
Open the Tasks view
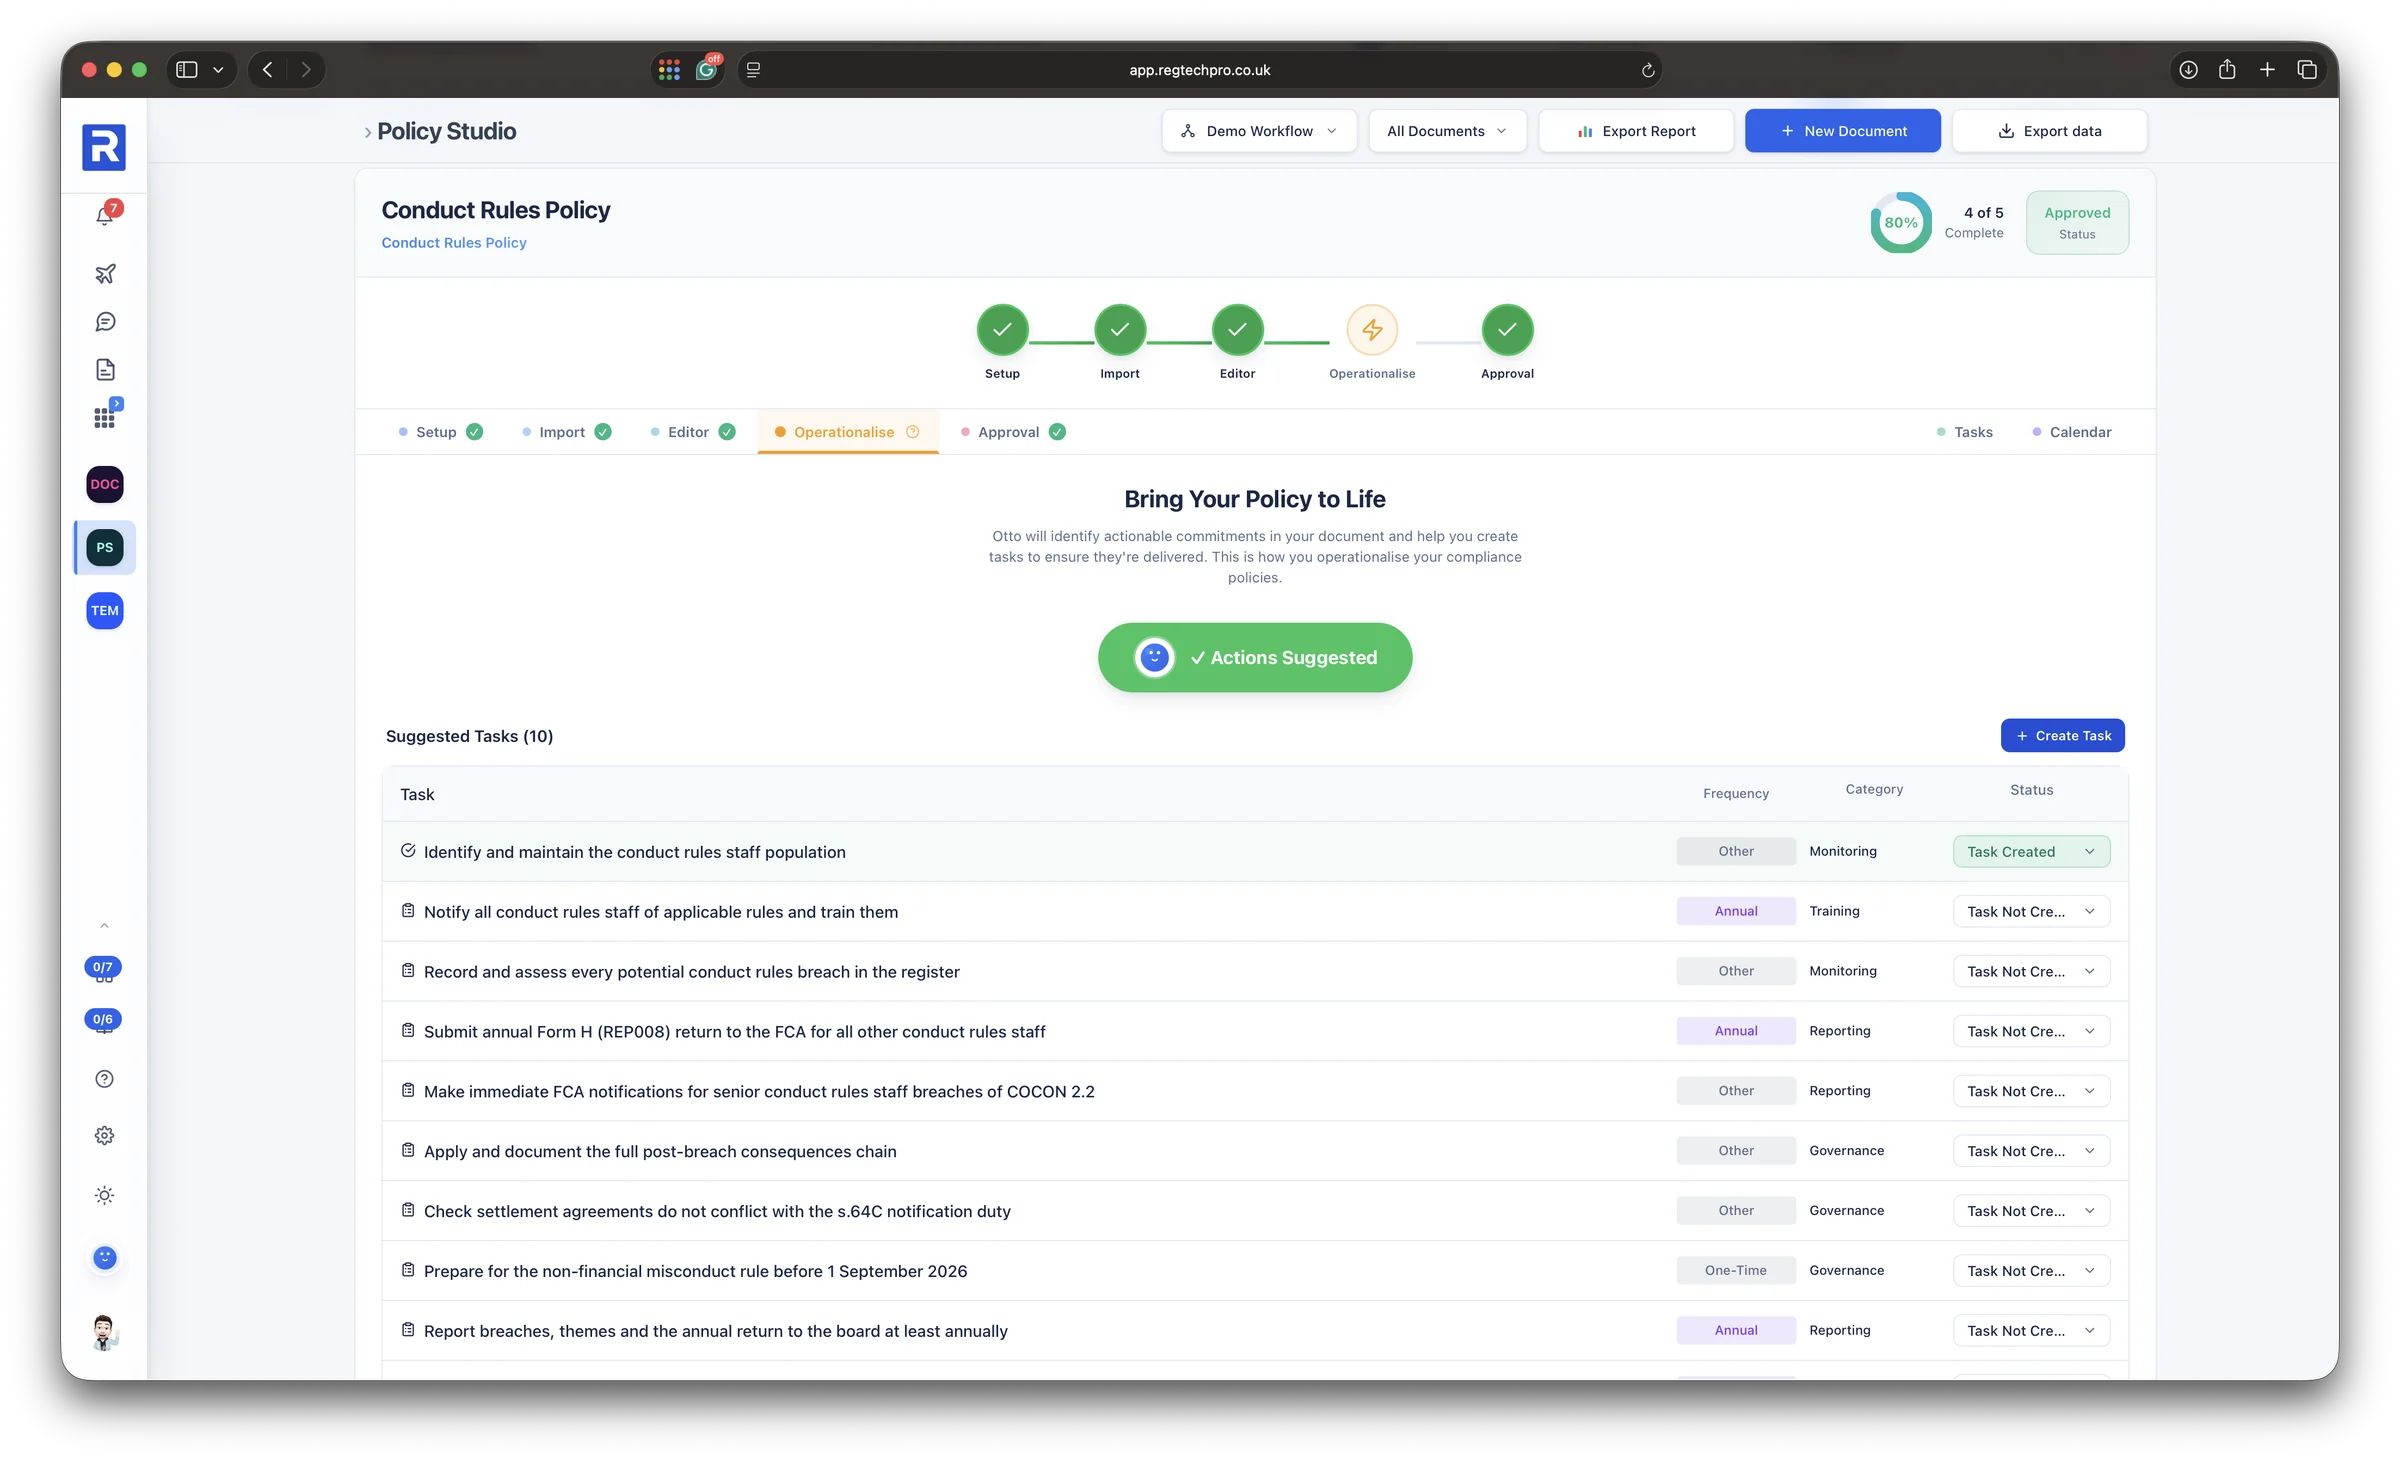1964,432
